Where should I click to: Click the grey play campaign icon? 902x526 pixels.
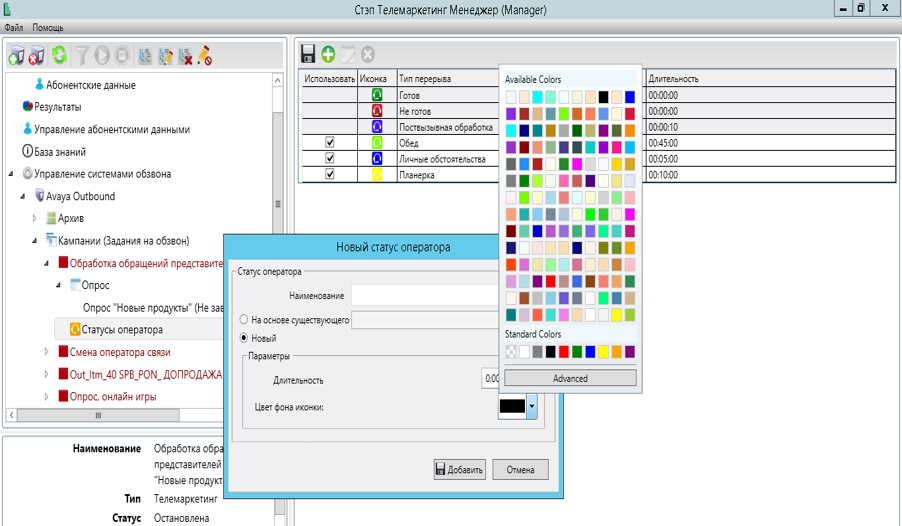point(102,56)
